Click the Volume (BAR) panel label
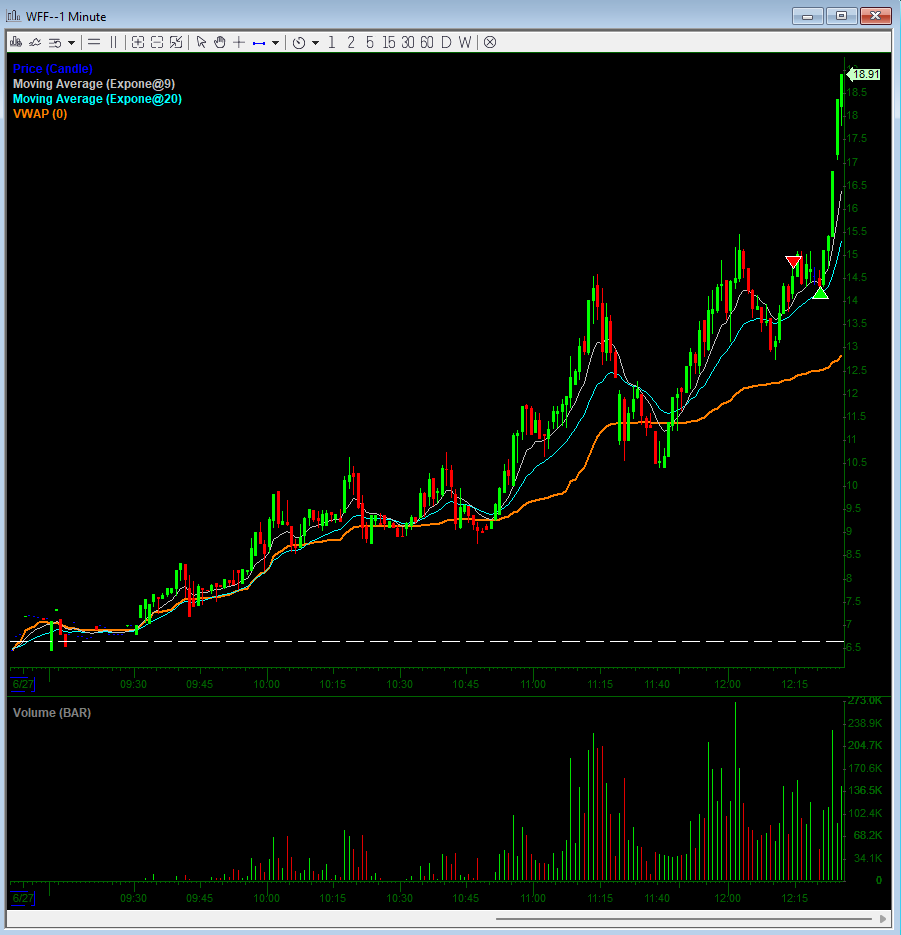 52,713
